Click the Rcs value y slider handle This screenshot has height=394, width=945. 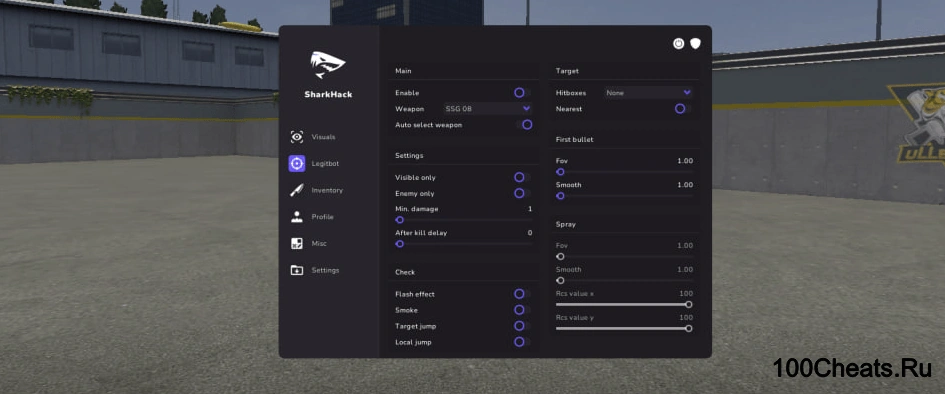click(689, 328)
